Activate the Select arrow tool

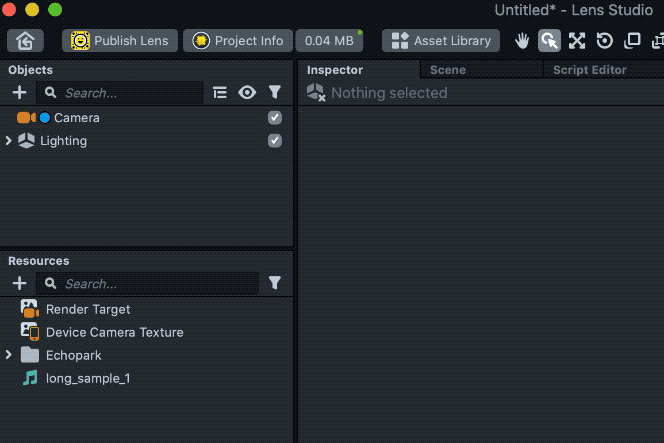(x=549, y=41)
